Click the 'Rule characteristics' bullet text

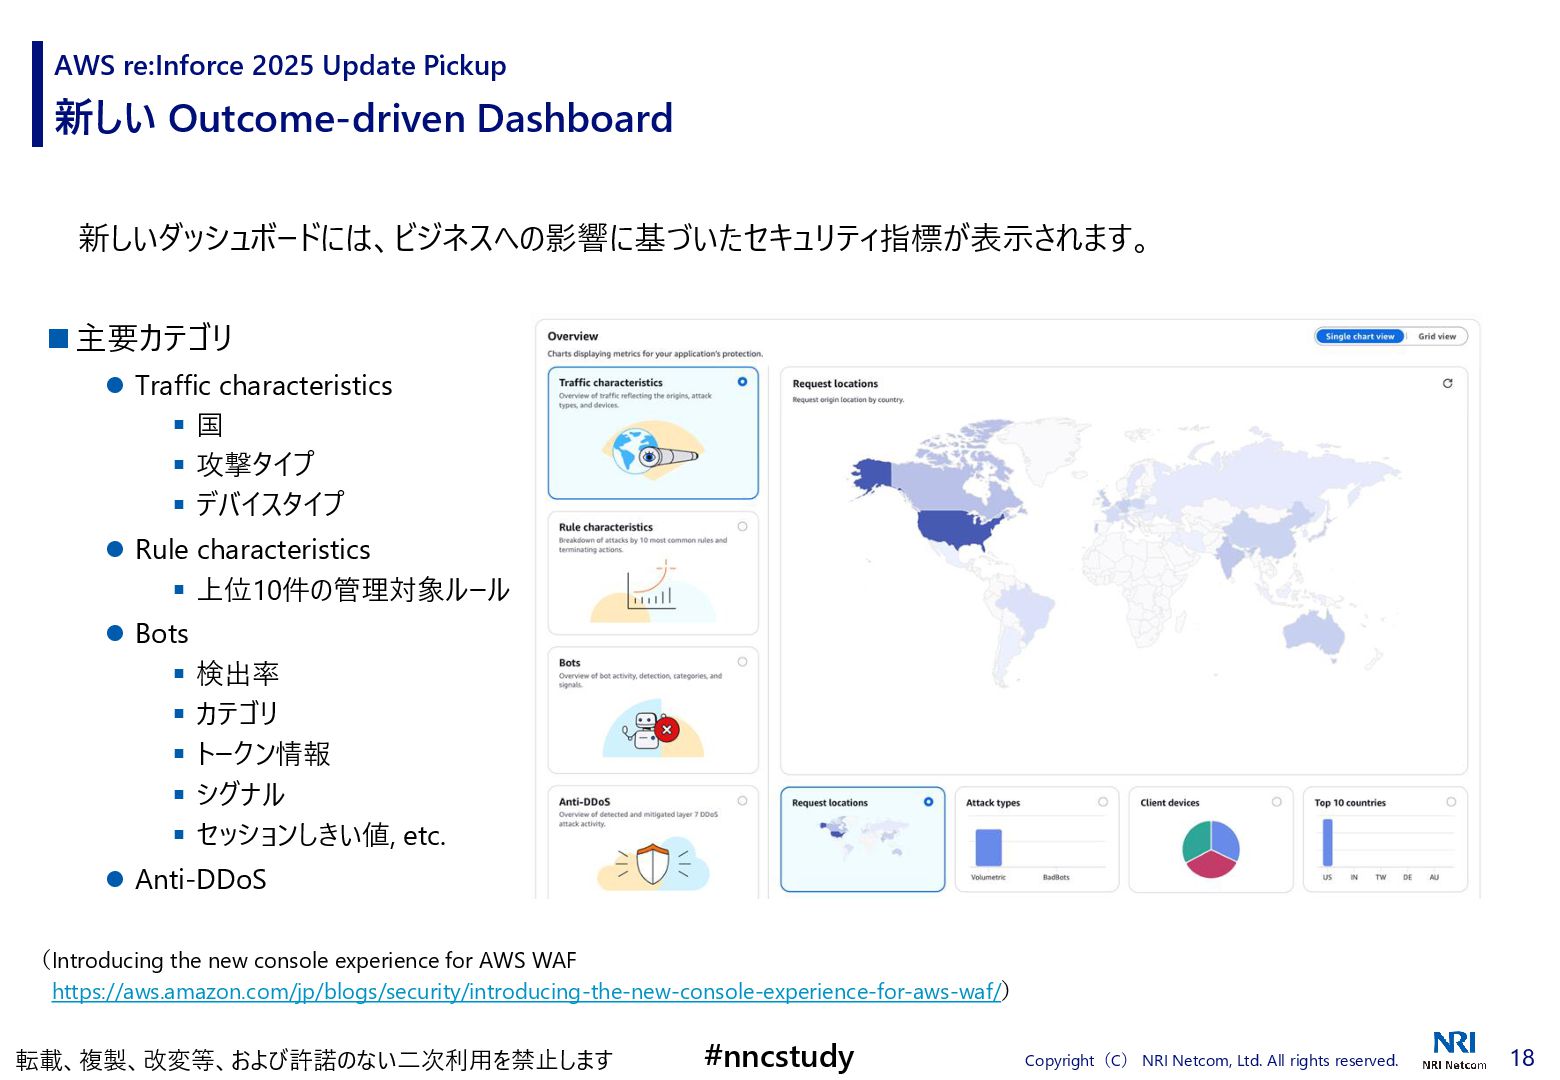tap(253, 549)
